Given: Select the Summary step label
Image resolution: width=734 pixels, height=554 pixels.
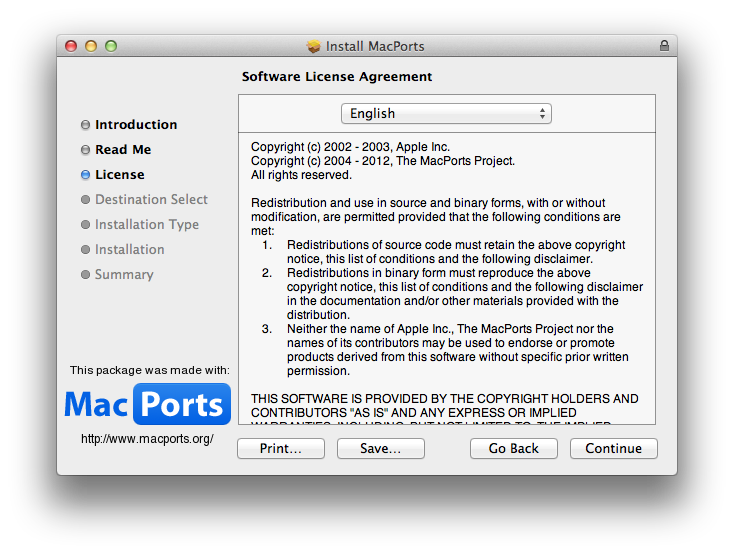Looking at the screenshot, I should pyautogui.click(x=124, y=274).
